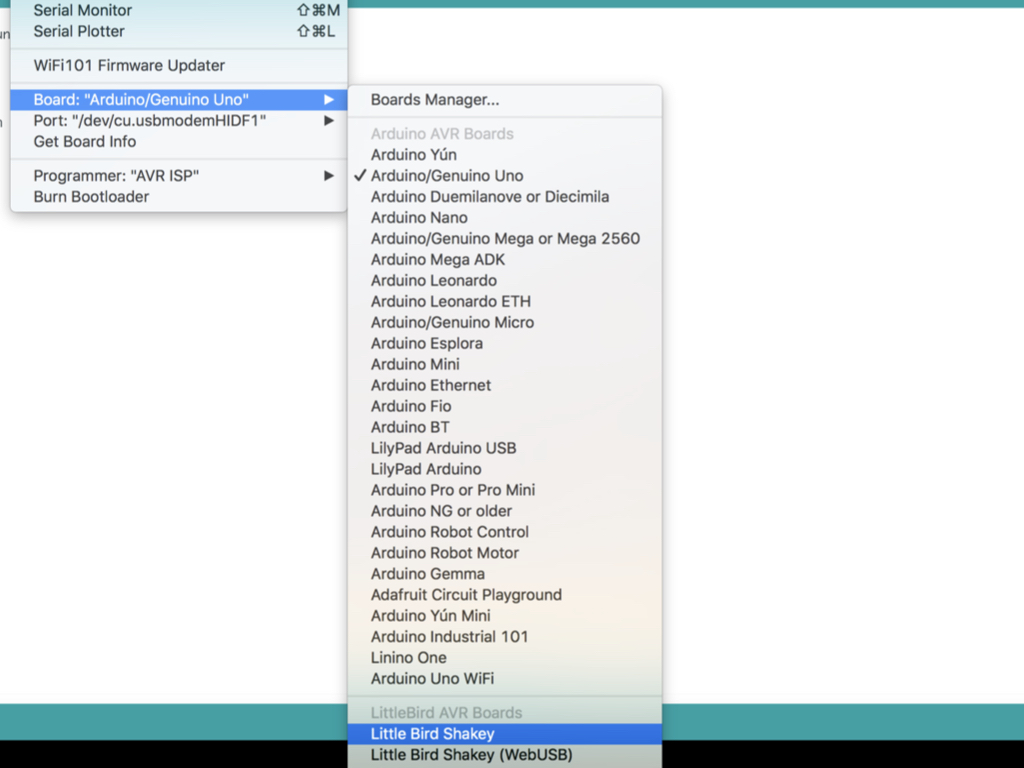
Task: Select Arduino Robot Motor
Action: pos(505,552)
